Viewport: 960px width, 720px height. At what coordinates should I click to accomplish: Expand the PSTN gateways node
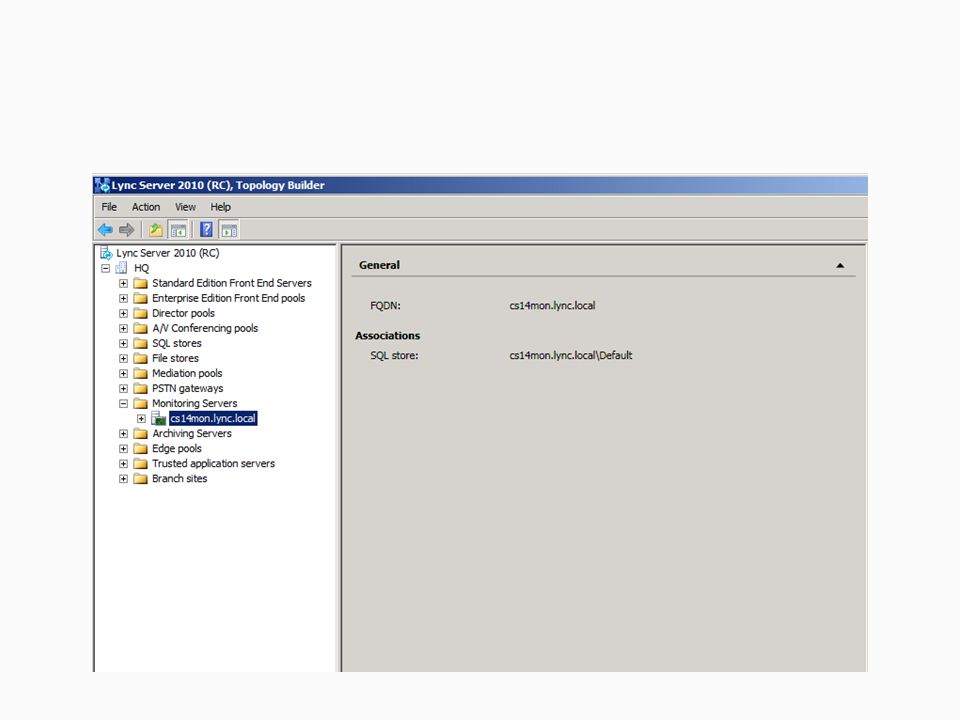pos(124,389)
